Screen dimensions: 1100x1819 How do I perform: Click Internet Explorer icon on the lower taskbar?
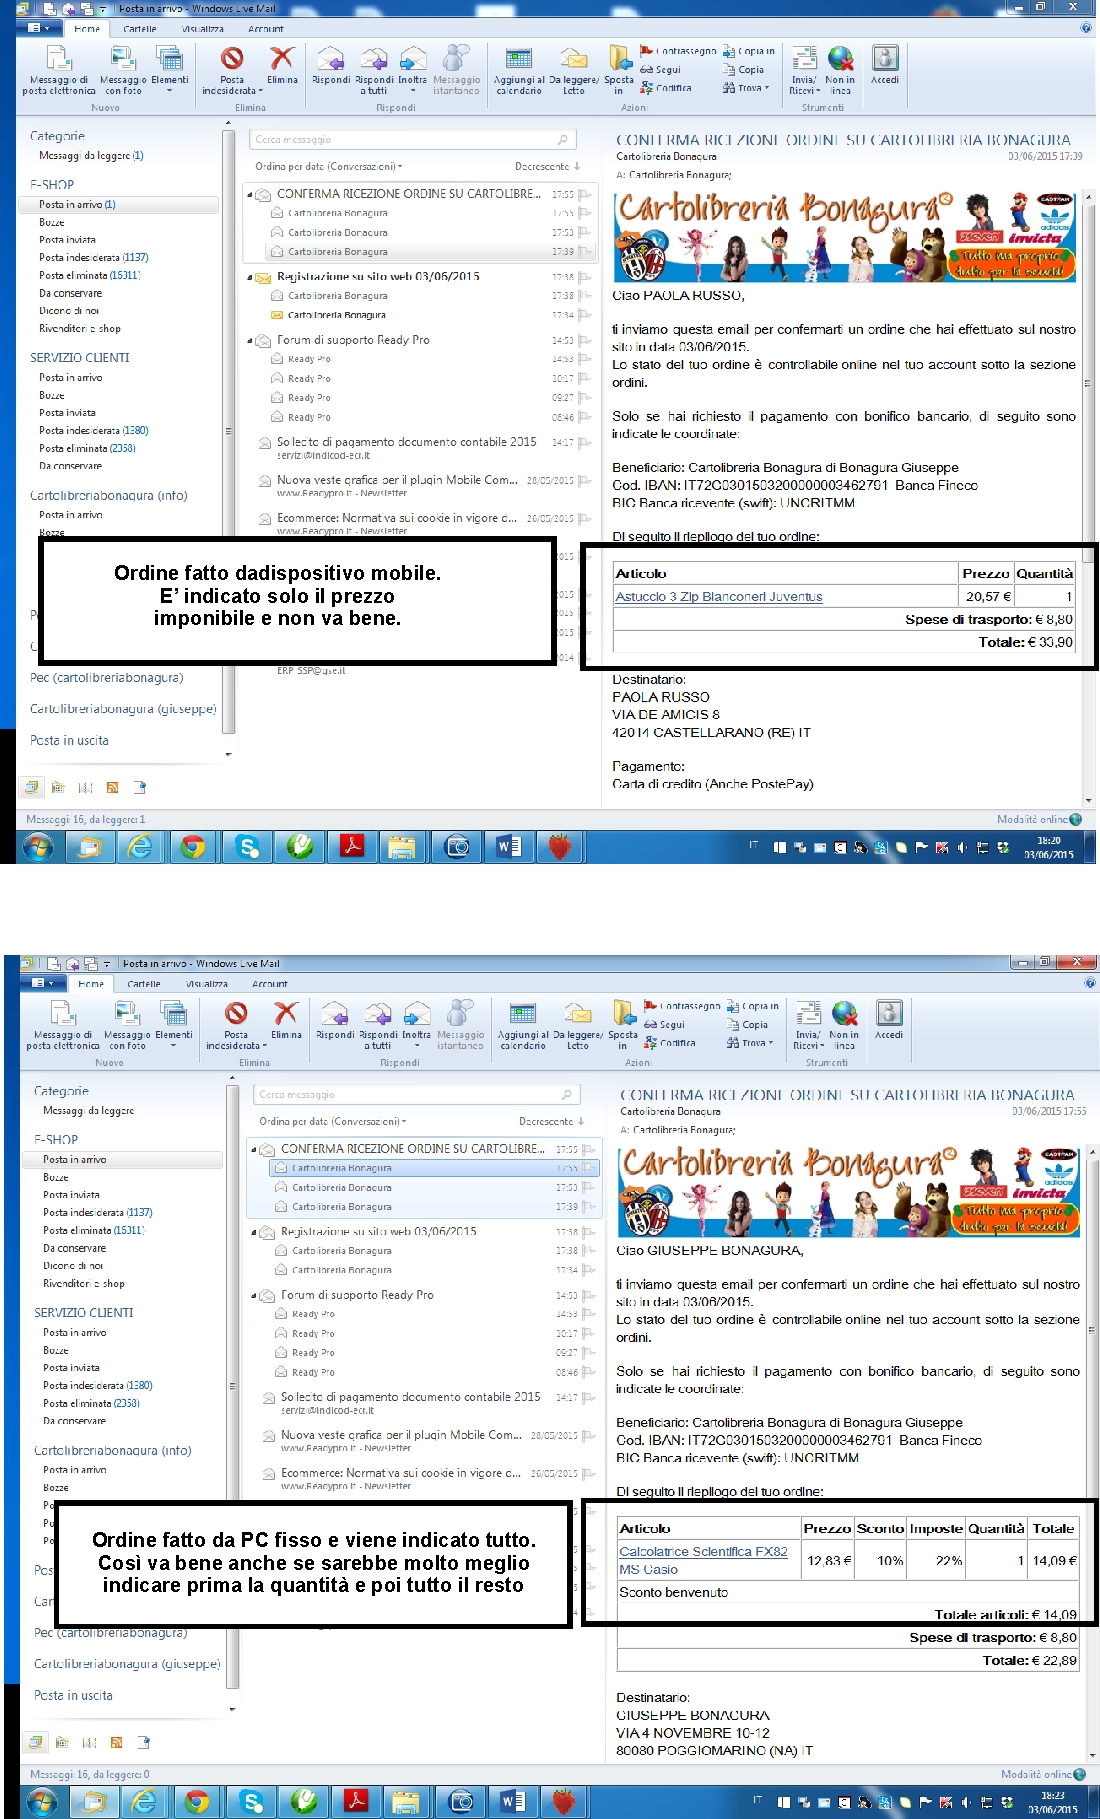(145, 1802)
